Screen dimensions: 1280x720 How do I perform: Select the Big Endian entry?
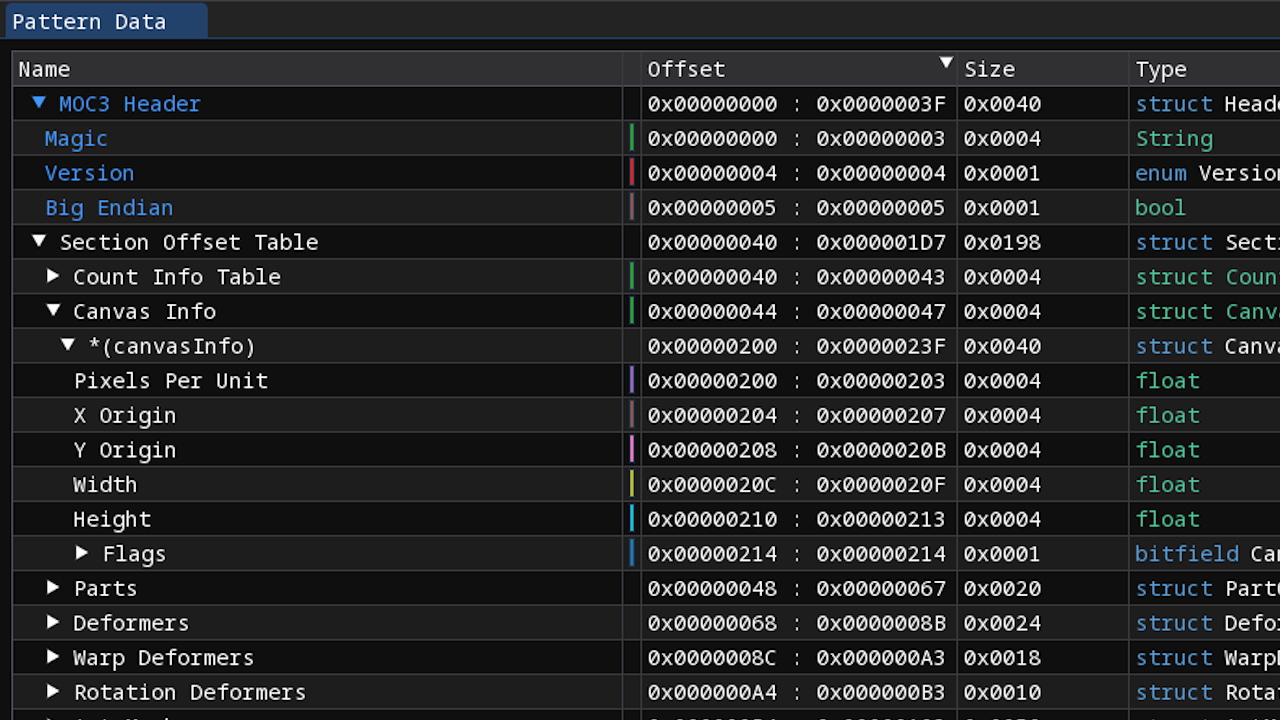109,208
